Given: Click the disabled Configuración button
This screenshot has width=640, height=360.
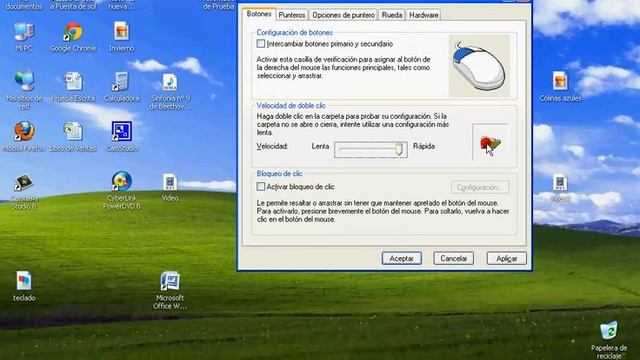Looking at the screenshot, I should pos(480,187).
